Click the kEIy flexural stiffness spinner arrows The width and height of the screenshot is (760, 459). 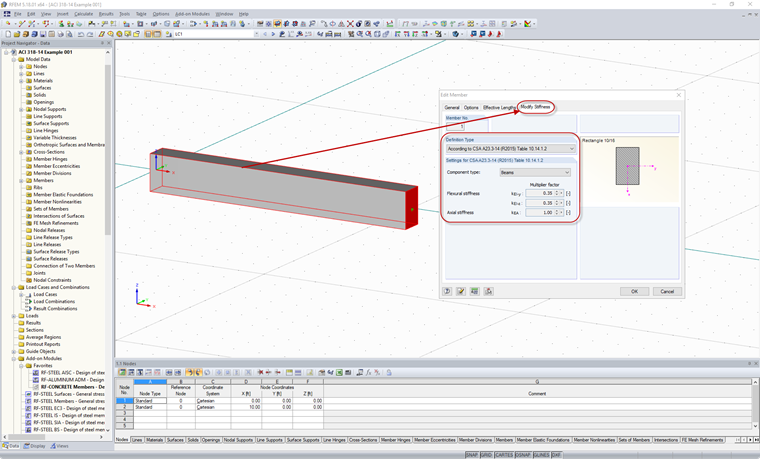pyautogui.click(x=558, y=193)
